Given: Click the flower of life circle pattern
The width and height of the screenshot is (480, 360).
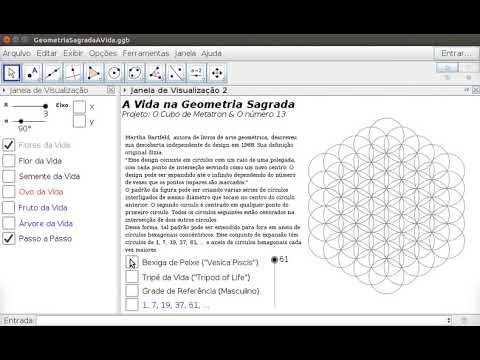Looking at the screenshot, I should click(x=387, y=206).
